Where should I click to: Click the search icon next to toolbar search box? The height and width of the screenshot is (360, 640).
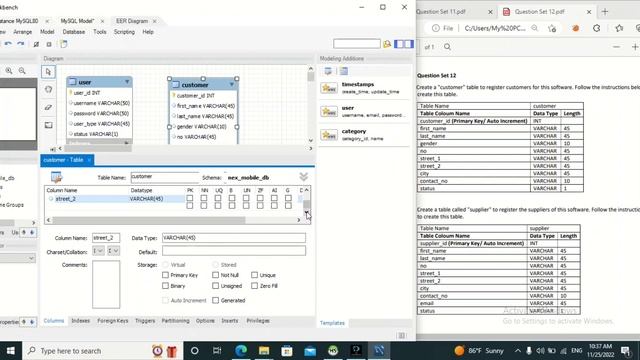point(387,44)
